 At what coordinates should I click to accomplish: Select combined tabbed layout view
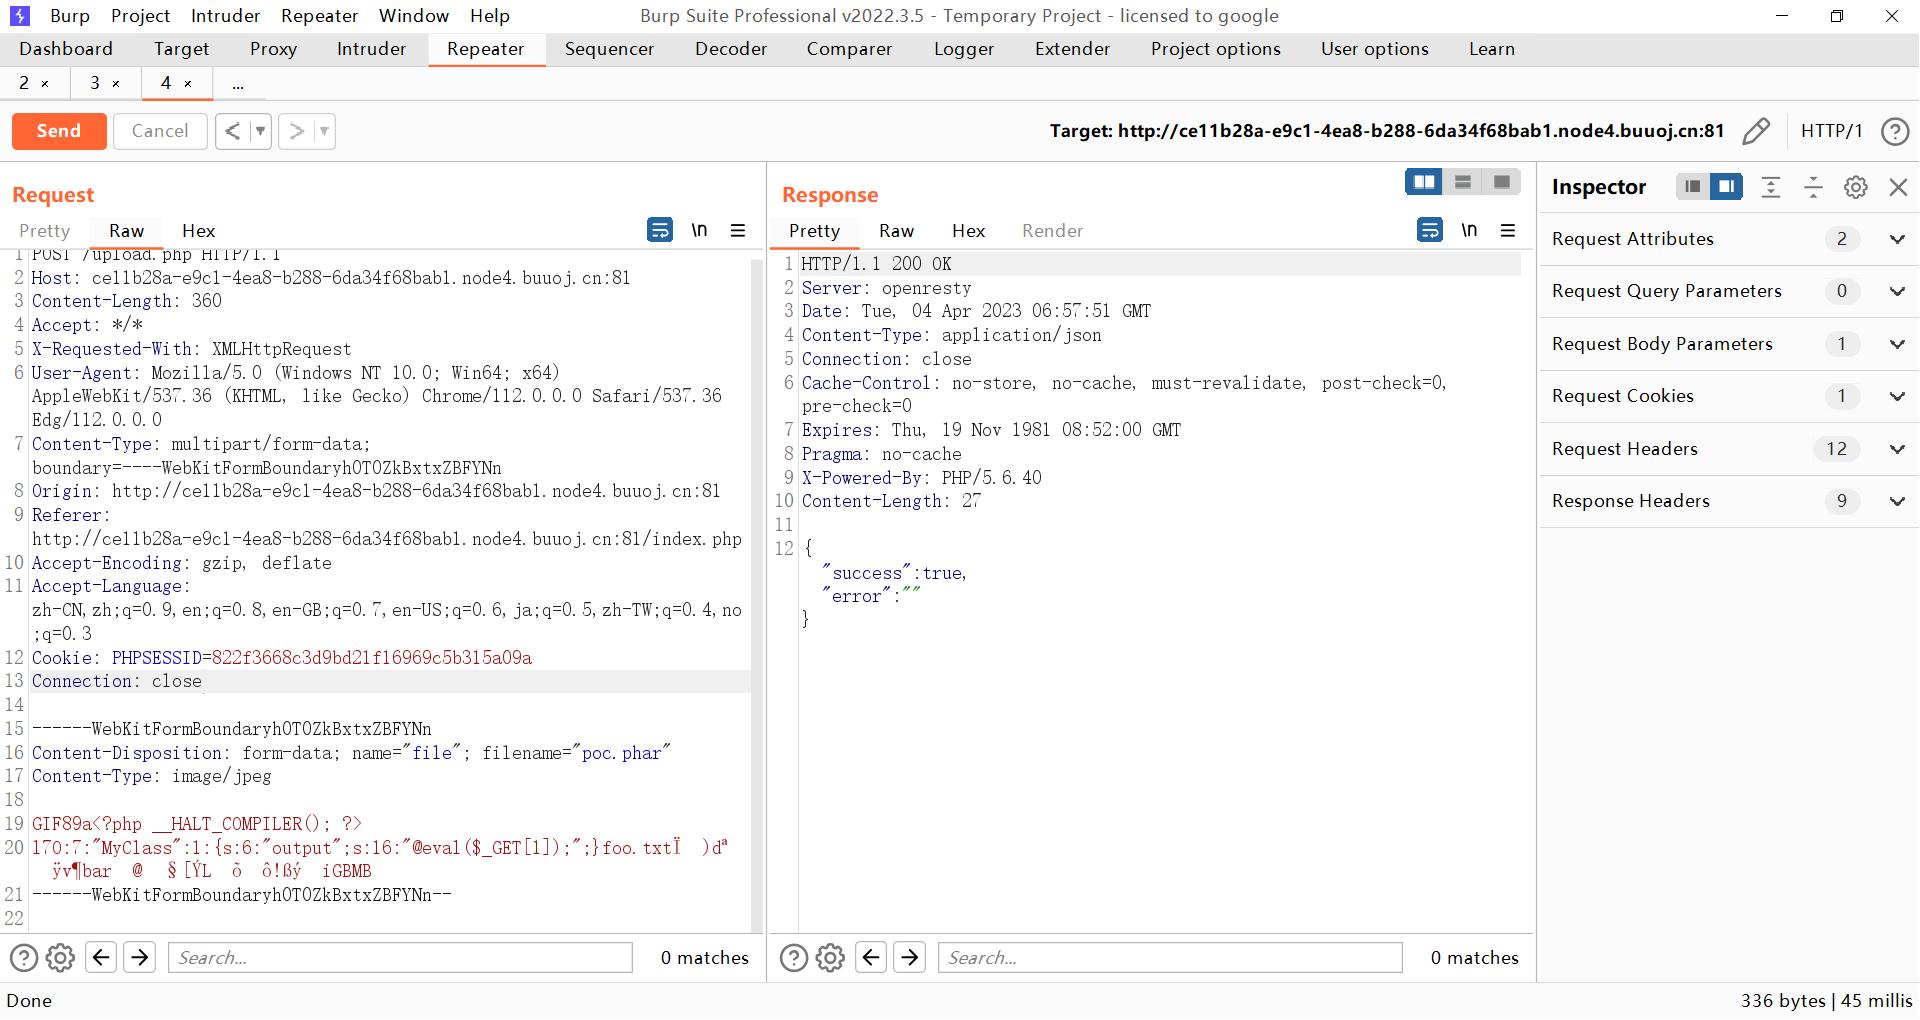1502,181
